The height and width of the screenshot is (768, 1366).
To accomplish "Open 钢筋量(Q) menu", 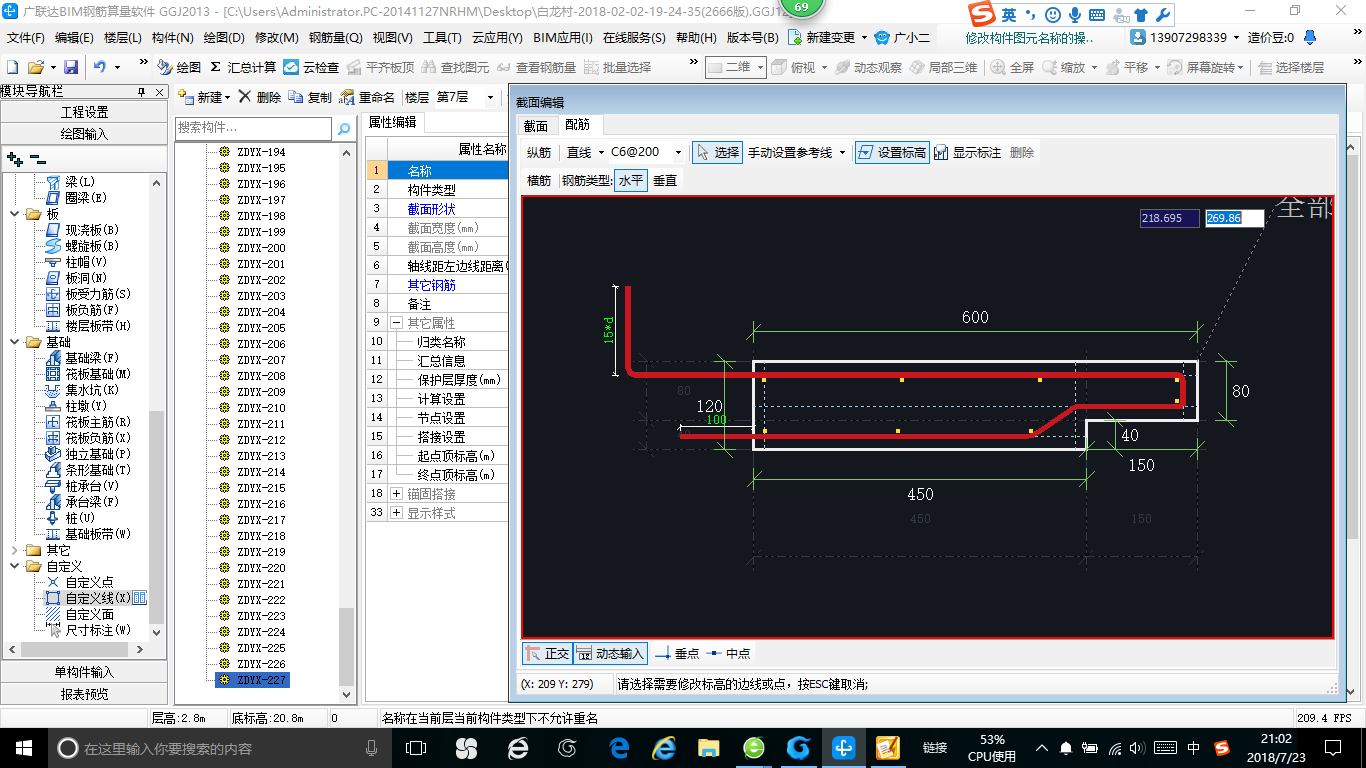I will pos(335,37).
